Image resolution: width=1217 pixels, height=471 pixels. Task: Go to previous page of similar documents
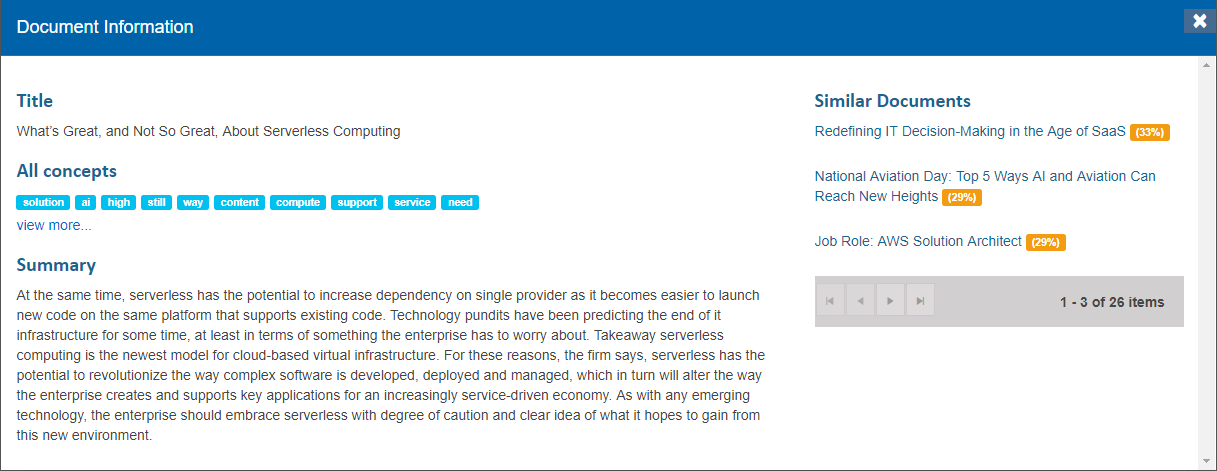tap(860, 301)
